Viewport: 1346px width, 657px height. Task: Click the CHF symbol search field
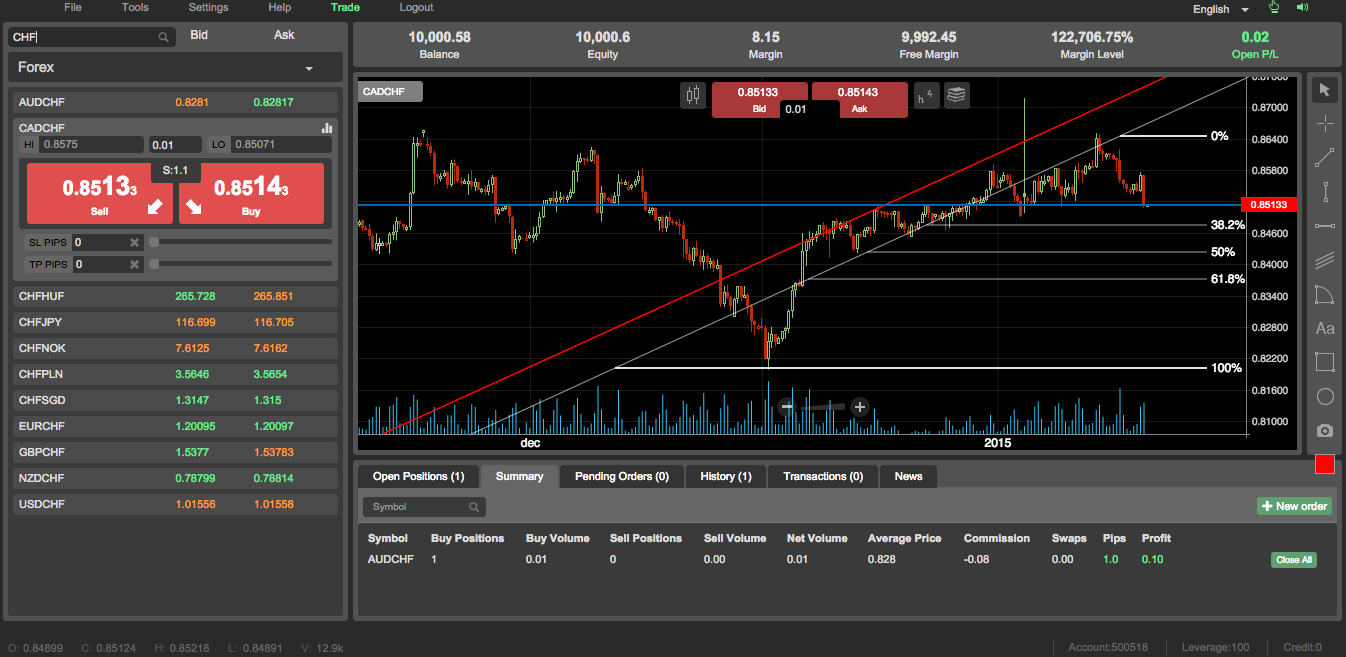pos(85,37)
